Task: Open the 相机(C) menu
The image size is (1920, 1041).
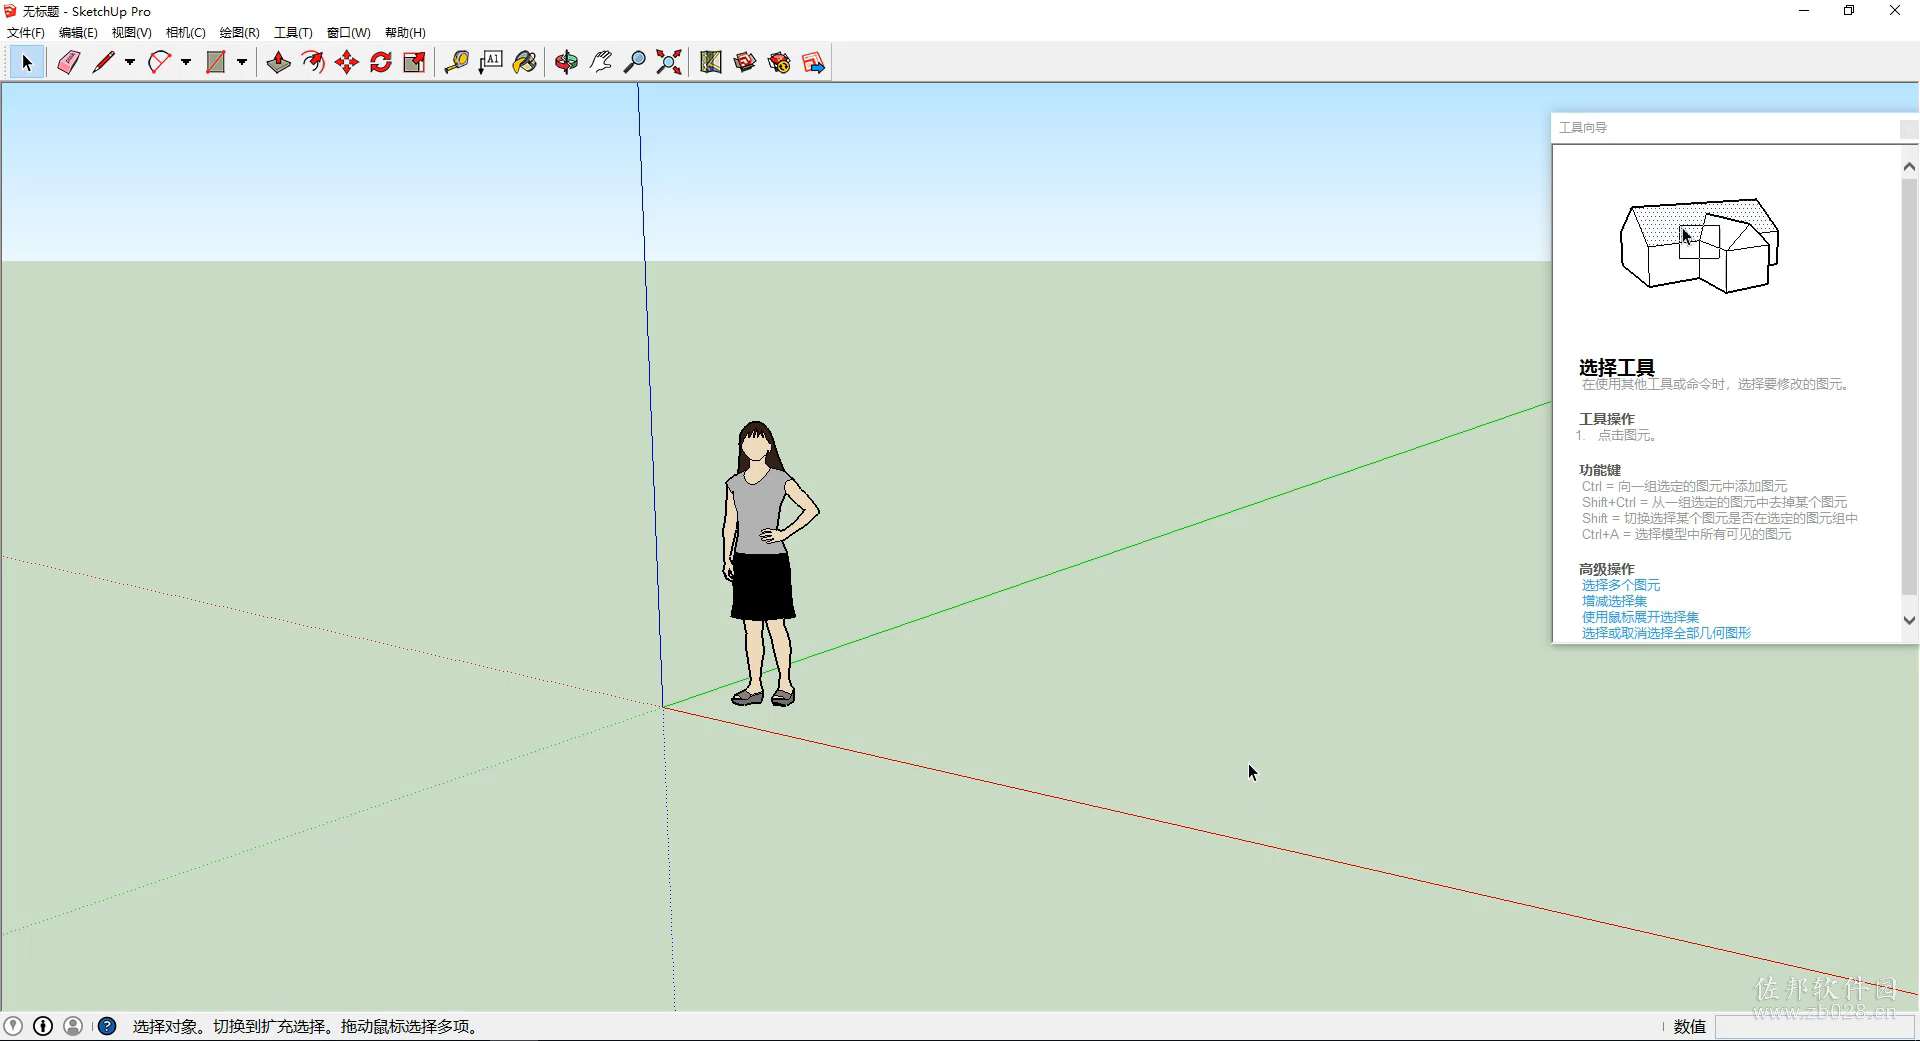Action: click(185, 33)
